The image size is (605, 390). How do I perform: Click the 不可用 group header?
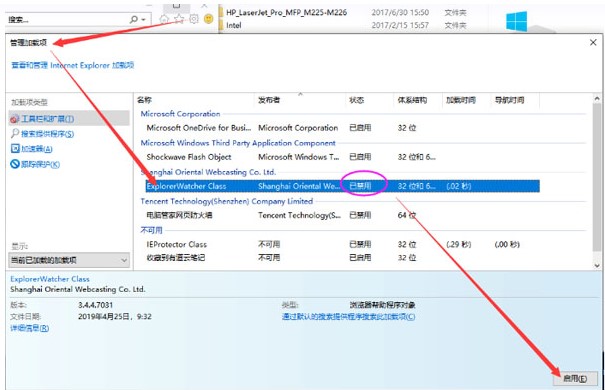click(x=151, y=230)
